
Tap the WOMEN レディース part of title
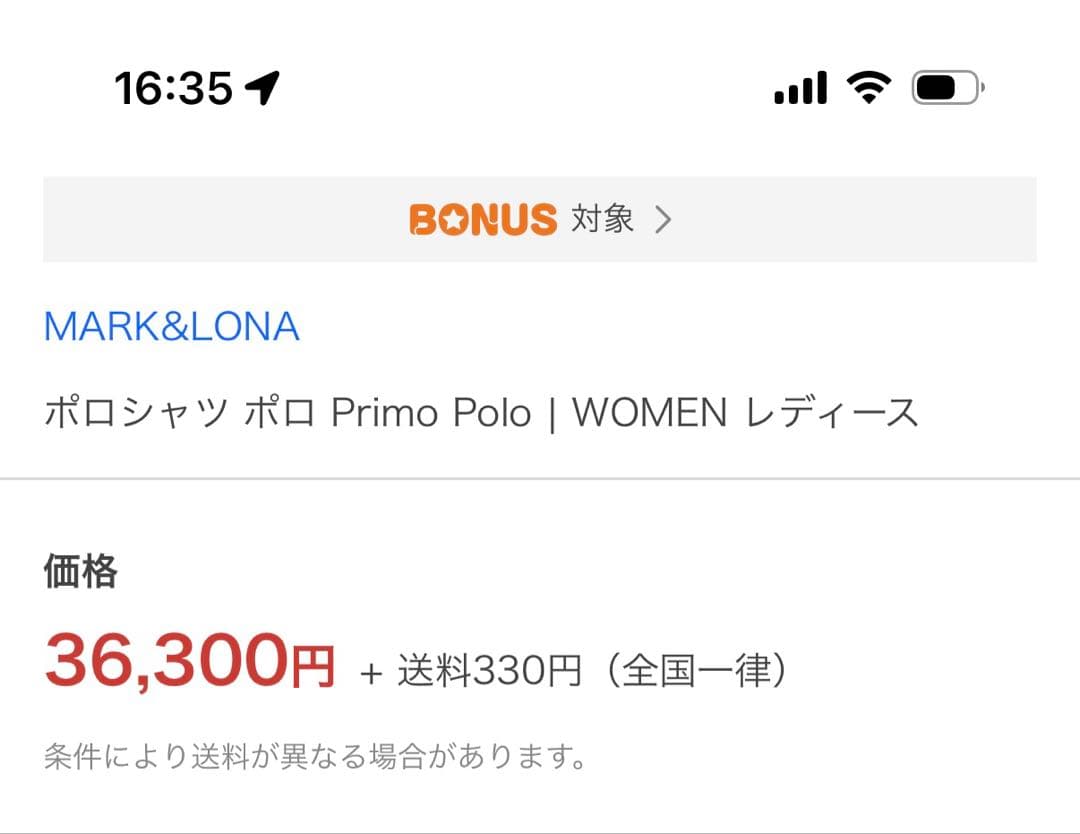[745, 413]
